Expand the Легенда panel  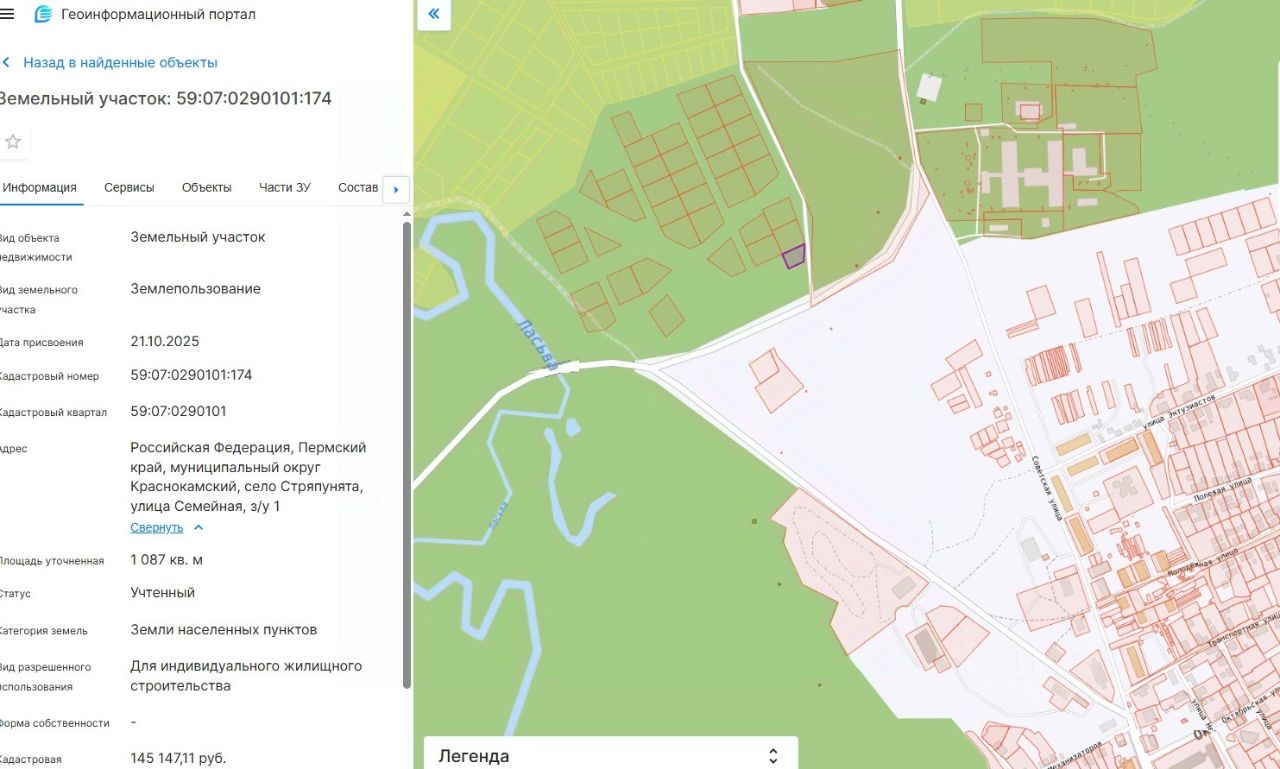pos(772,755)
